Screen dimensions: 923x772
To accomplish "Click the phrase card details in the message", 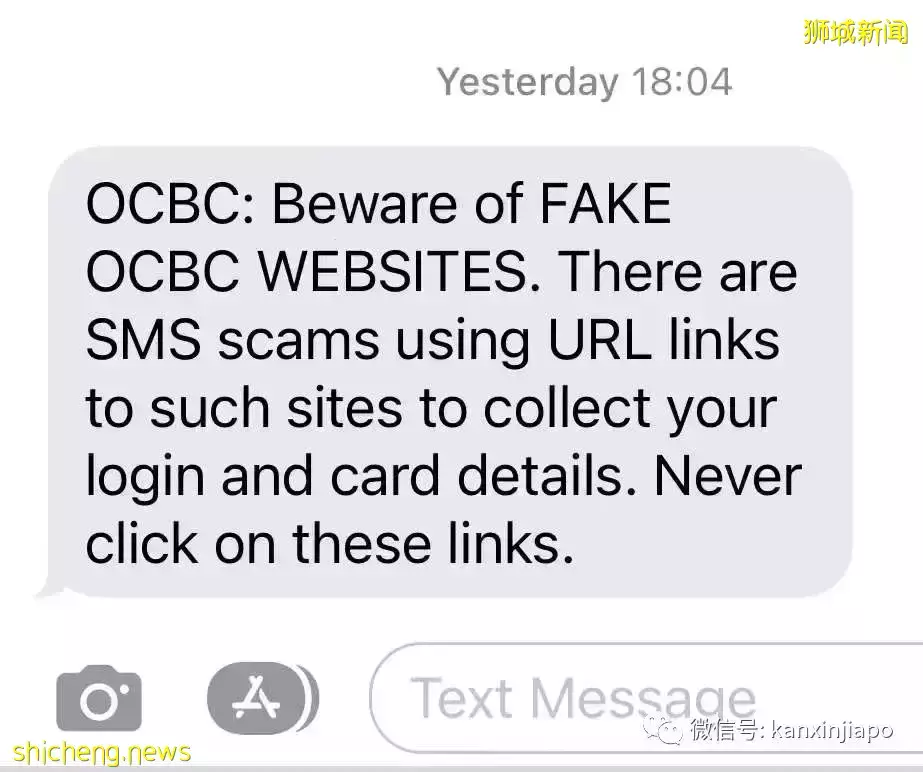I will pyautogui.click(x=484, y=476).
